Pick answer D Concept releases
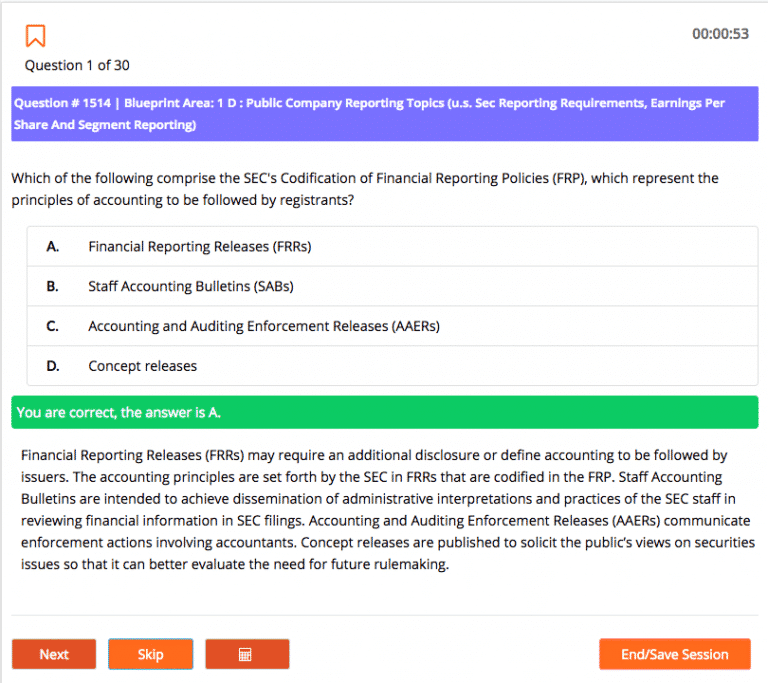 (x=392, y=366)
